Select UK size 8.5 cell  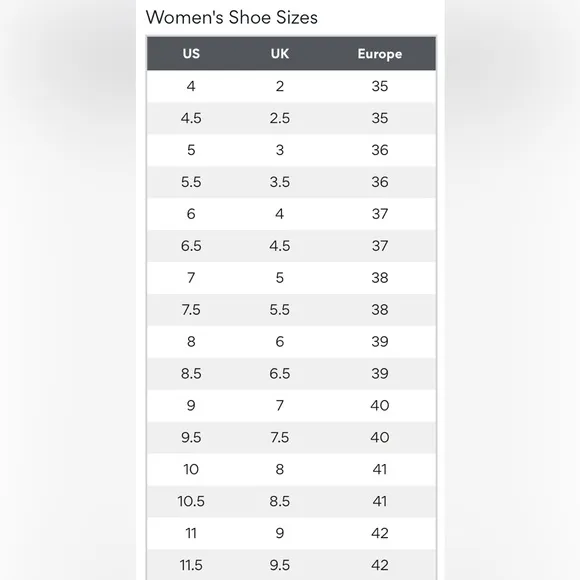point(280,502)
